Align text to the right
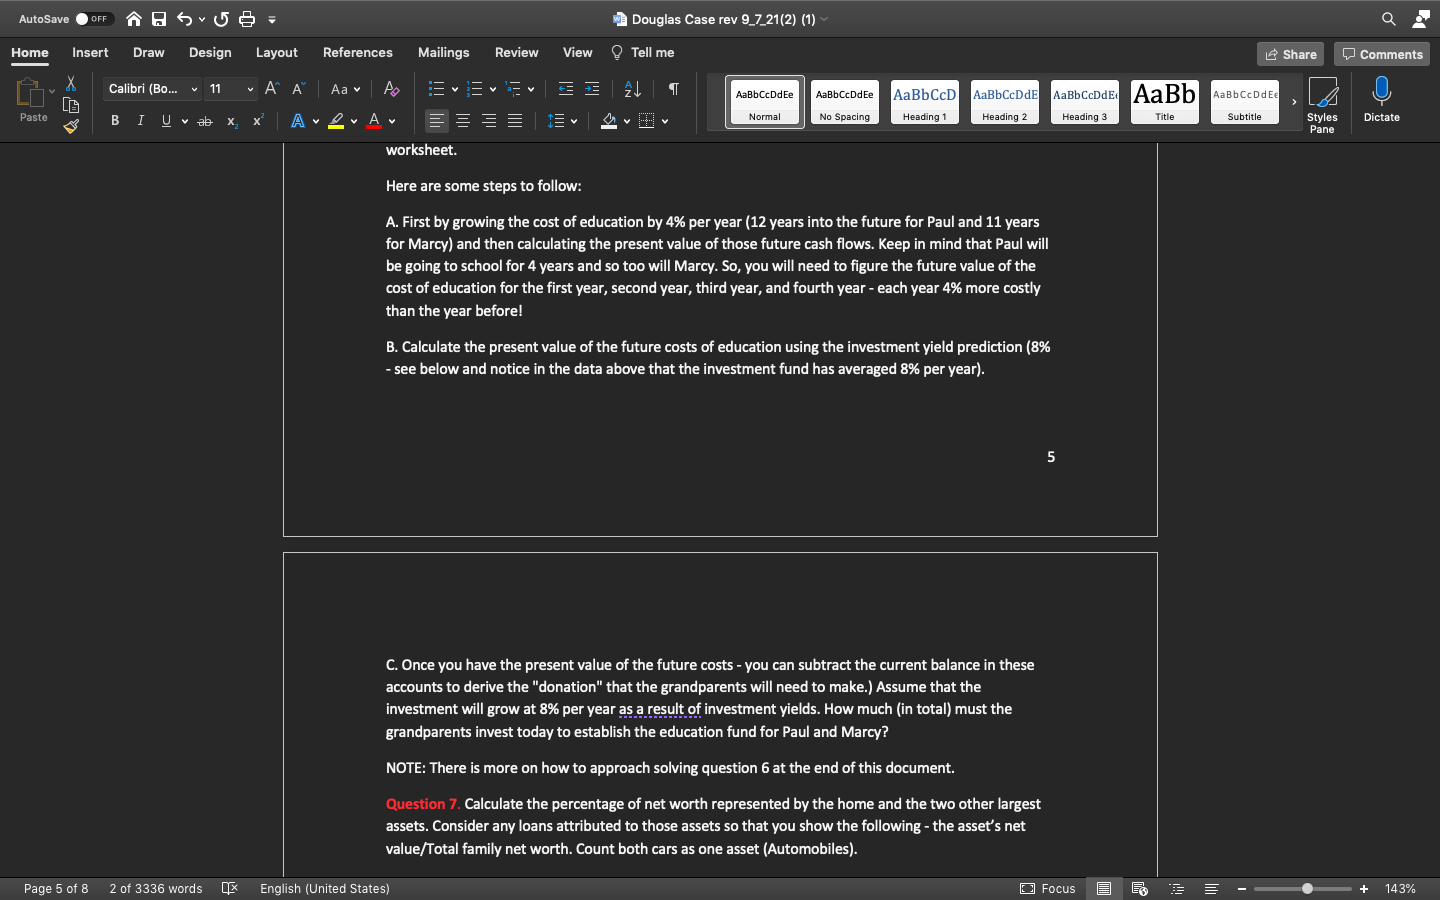This screenshot has height=900, width=1440. [x=489, y=121]
